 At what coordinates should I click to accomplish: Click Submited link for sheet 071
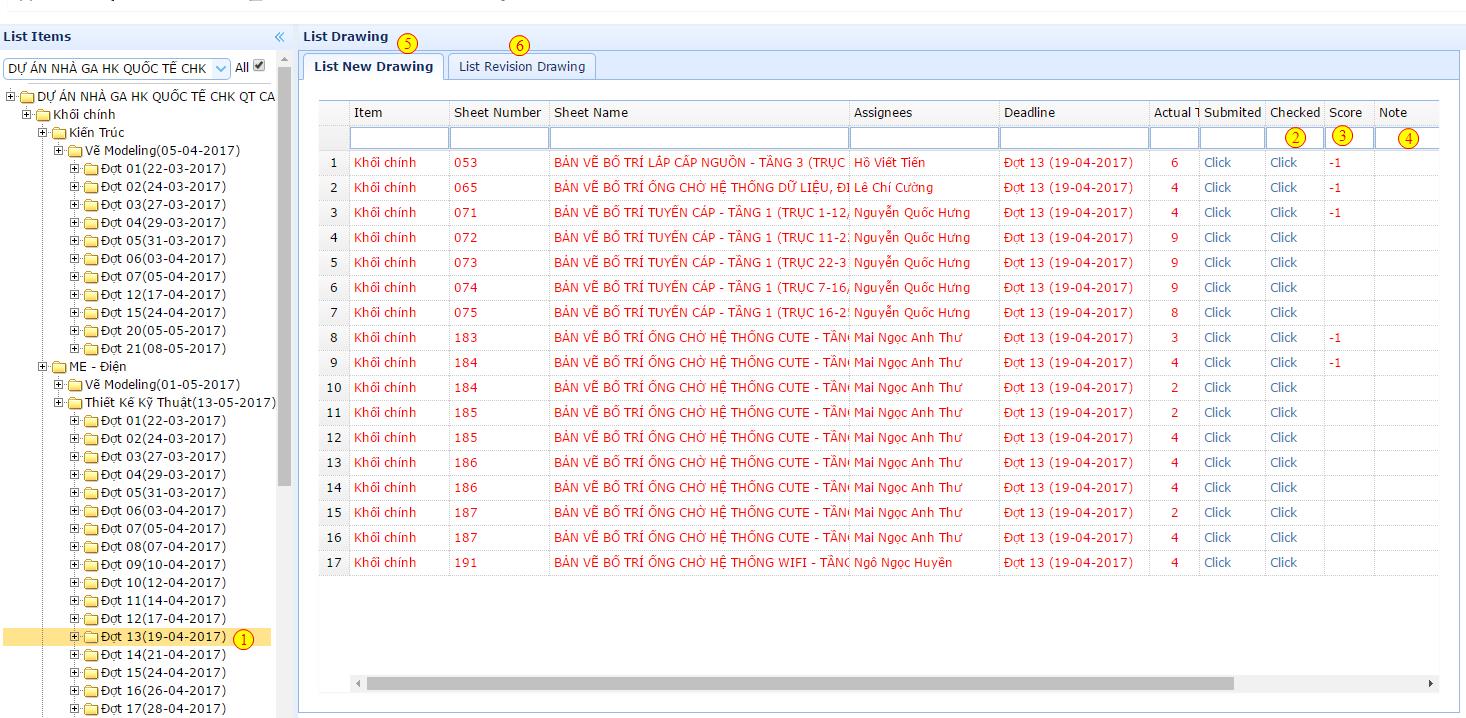(x=1217, y=213)
